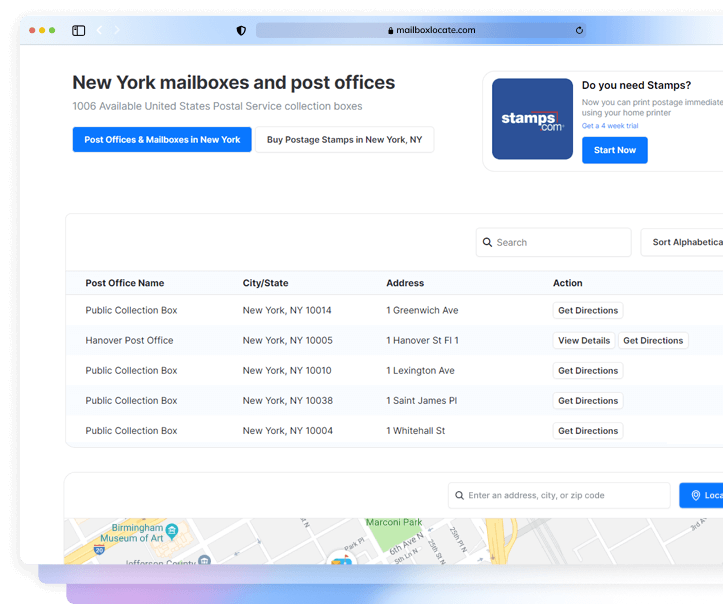Click the browser back arrow

(100, 31)
